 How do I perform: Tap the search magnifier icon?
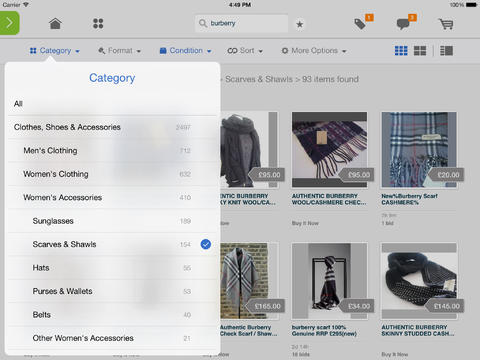tap(203, 23)
